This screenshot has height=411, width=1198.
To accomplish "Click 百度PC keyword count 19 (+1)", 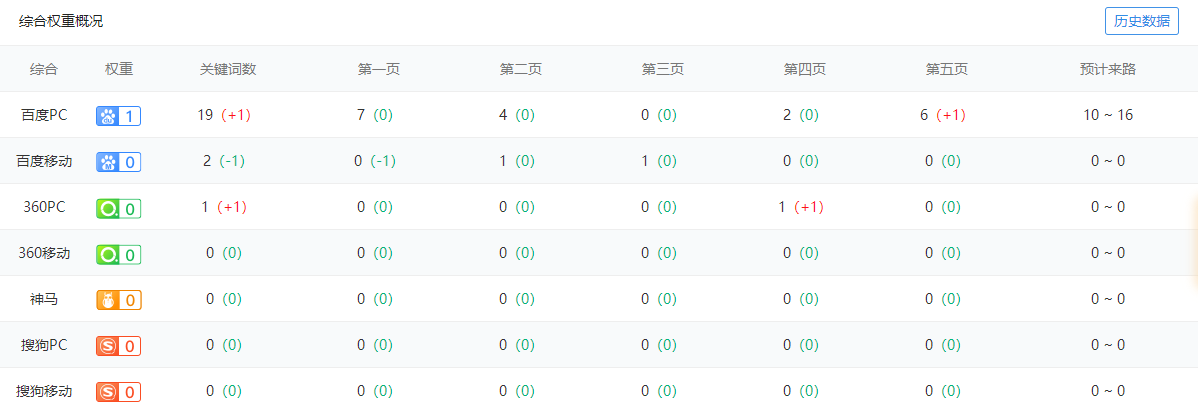I will (224, 115).
